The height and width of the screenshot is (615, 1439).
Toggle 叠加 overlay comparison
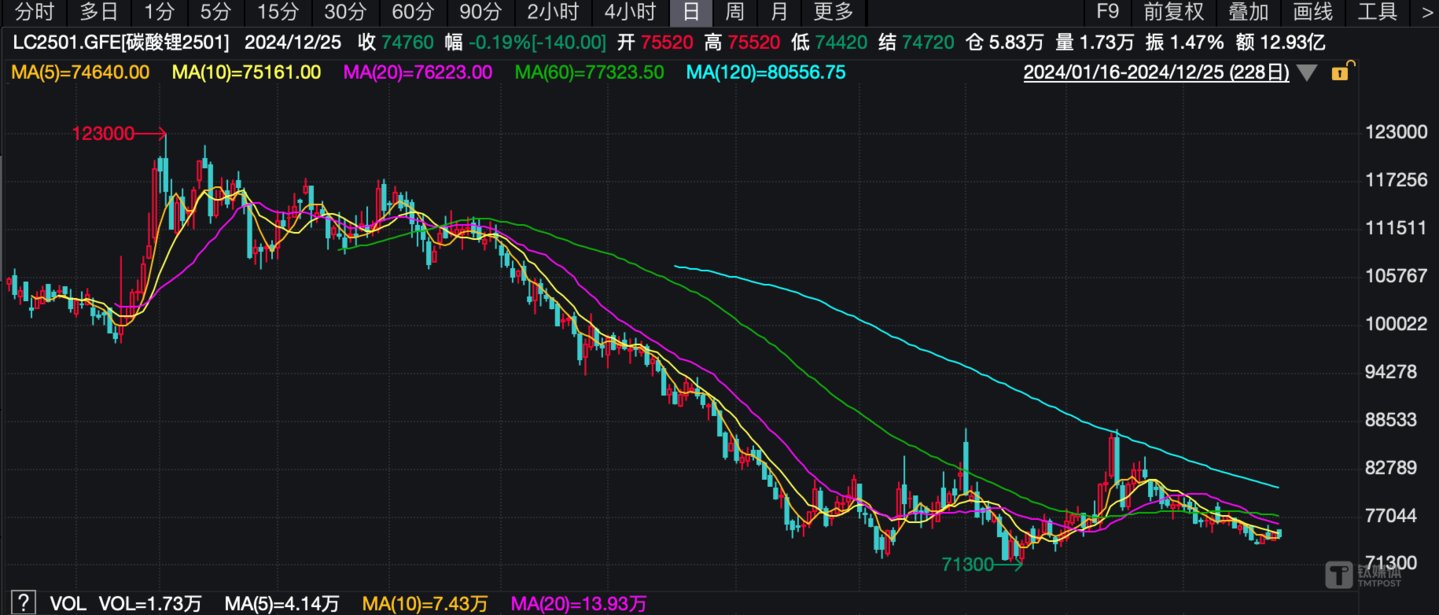pos(1249,12)
